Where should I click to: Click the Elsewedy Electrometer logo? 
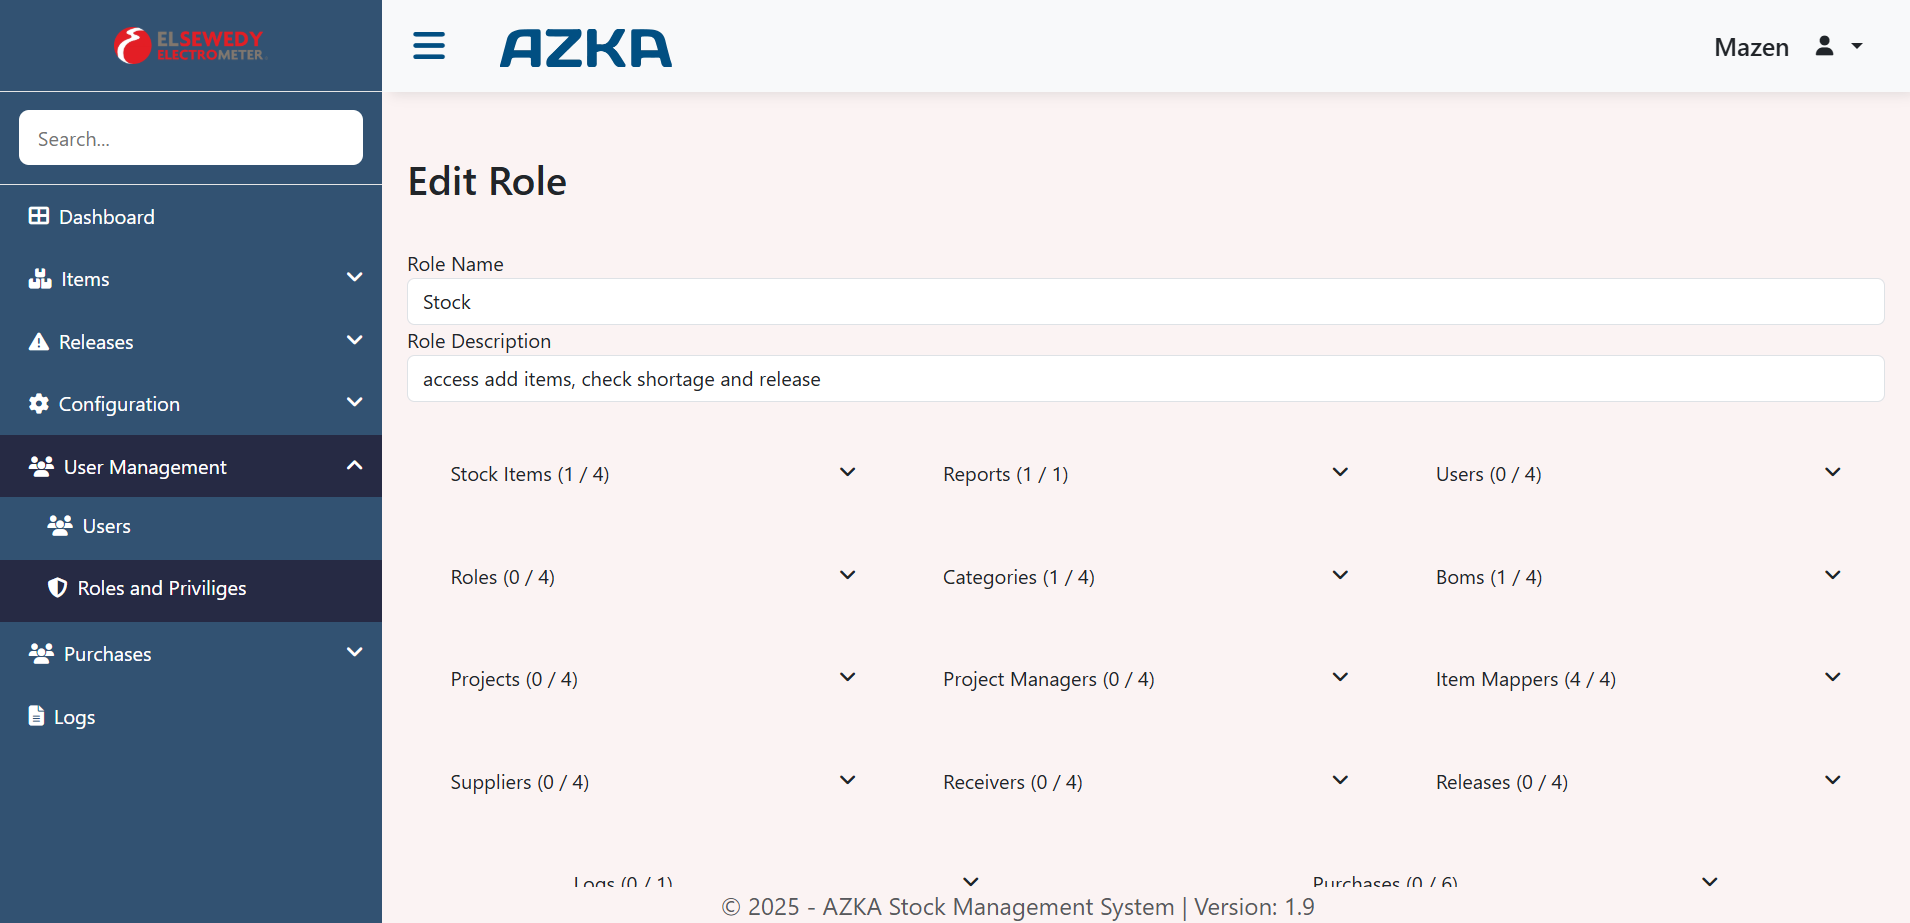pyautogui.click(x=189, y=46)
